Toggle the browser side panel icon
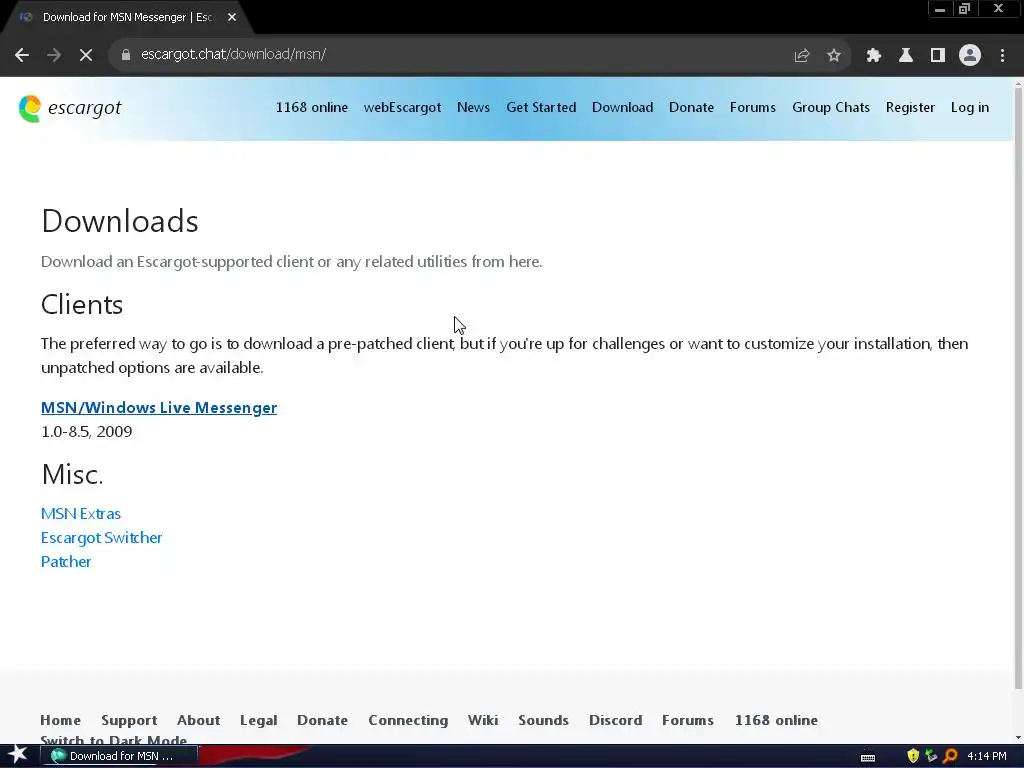Screen dimensions: 1024x768 [x=938, y=56]
